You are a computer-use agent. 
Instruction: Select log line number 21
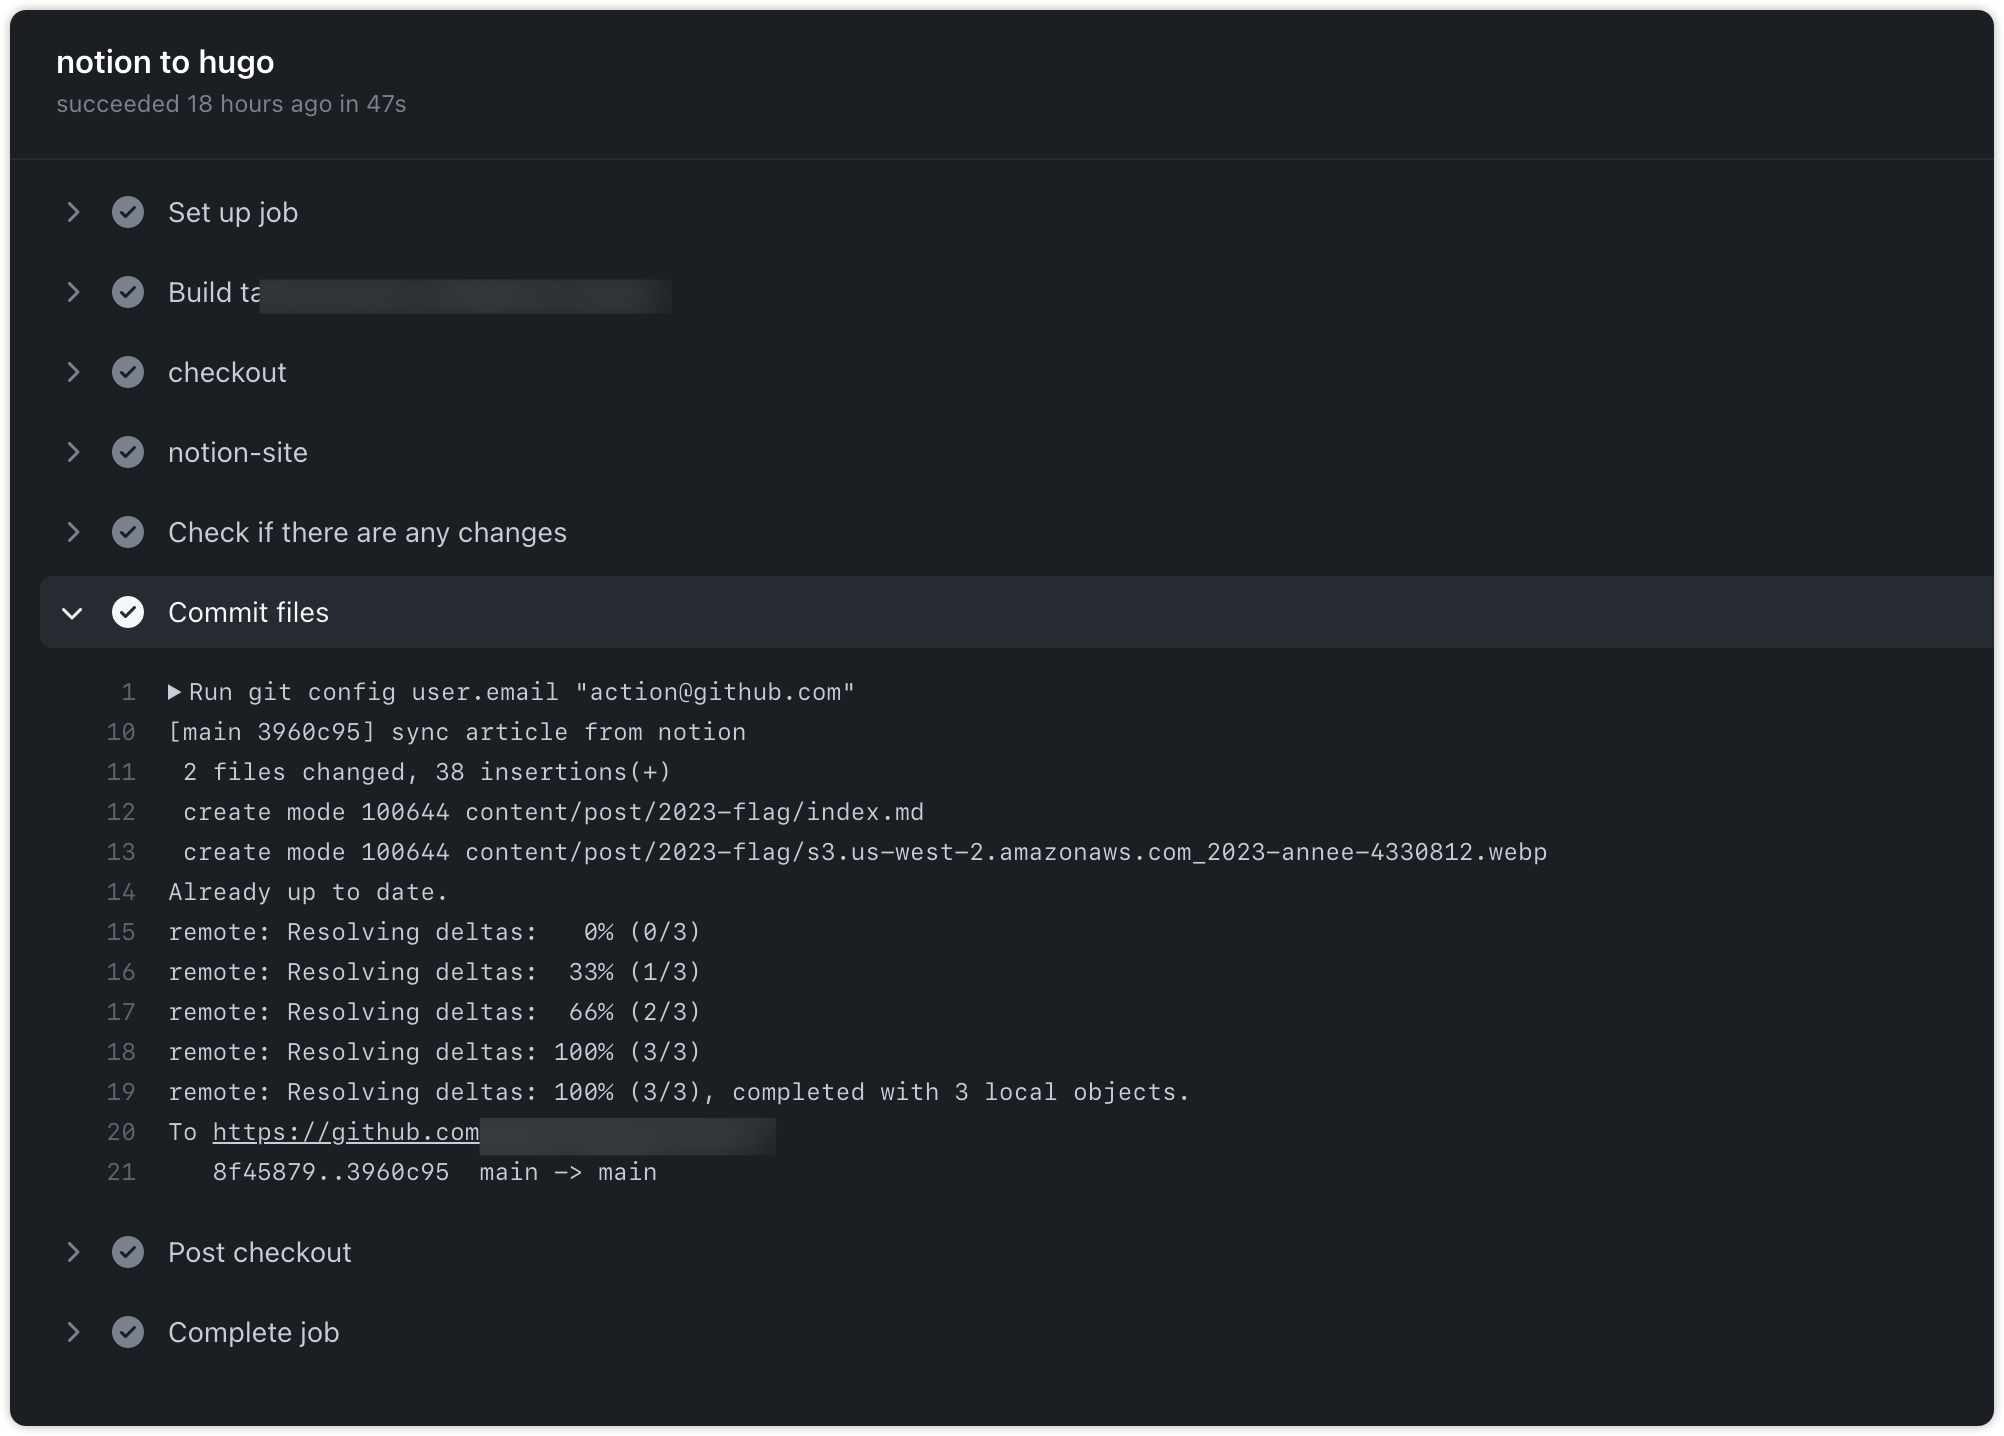coord(121,1172)
